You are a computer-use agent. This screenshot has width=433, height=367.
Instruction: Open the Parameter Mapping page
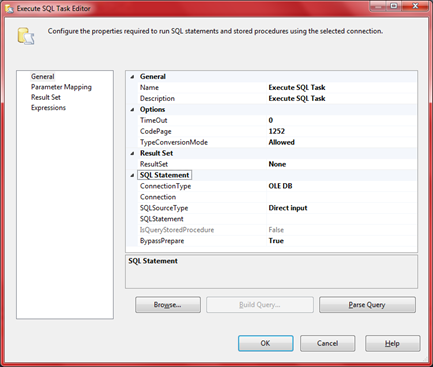[x=61, y=87]
